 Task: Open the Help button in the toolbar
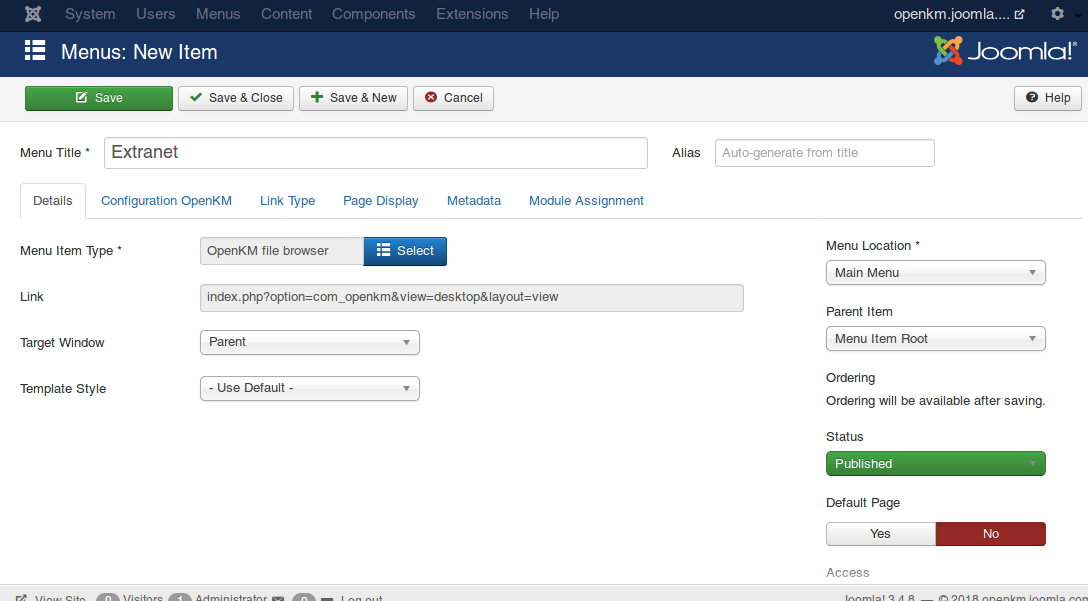coord(1048,98)
